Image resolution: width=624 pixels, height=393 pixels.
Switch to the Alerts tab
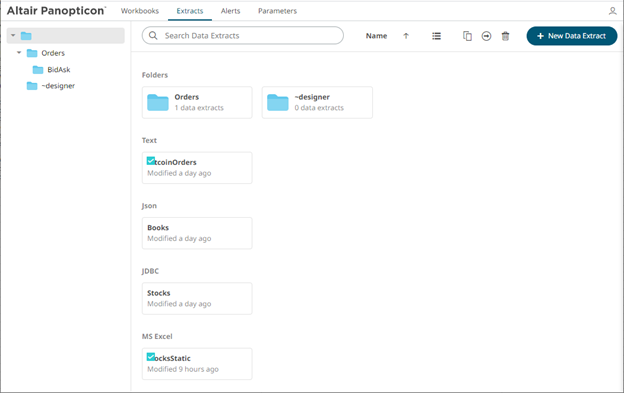click(230, 11)
